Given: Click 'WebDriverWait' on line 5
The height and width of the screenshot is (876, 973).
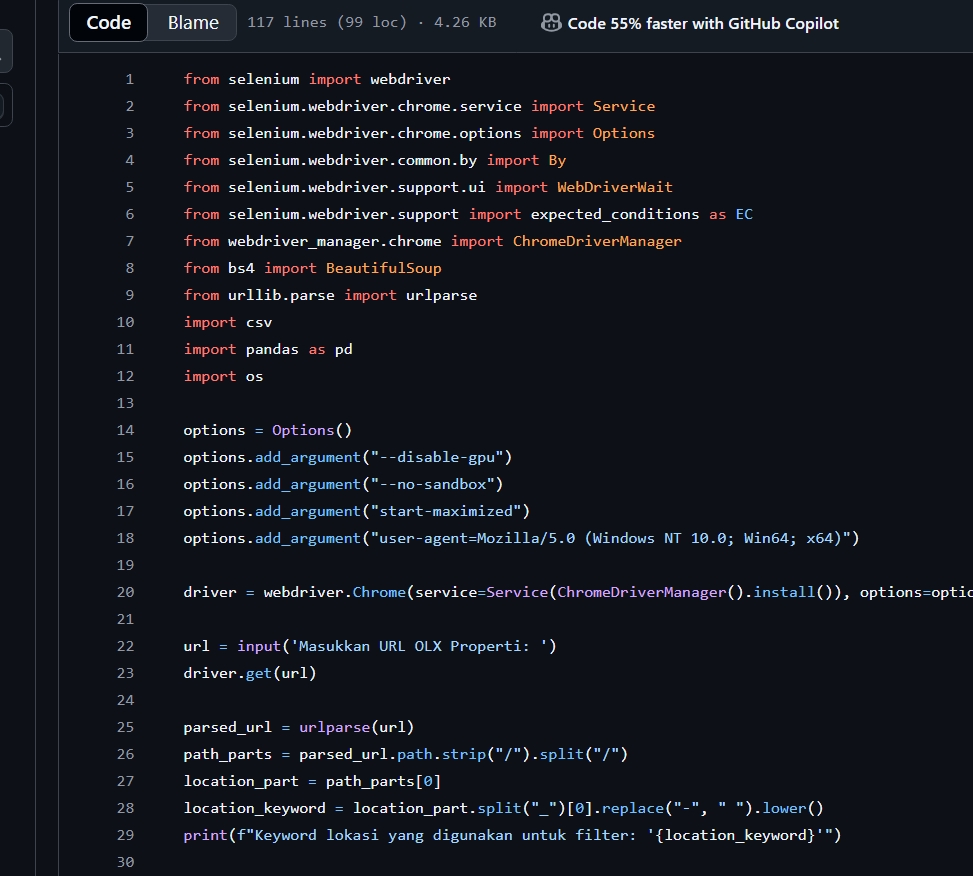Looking at the screenshot, I should [x=614, y=187].
